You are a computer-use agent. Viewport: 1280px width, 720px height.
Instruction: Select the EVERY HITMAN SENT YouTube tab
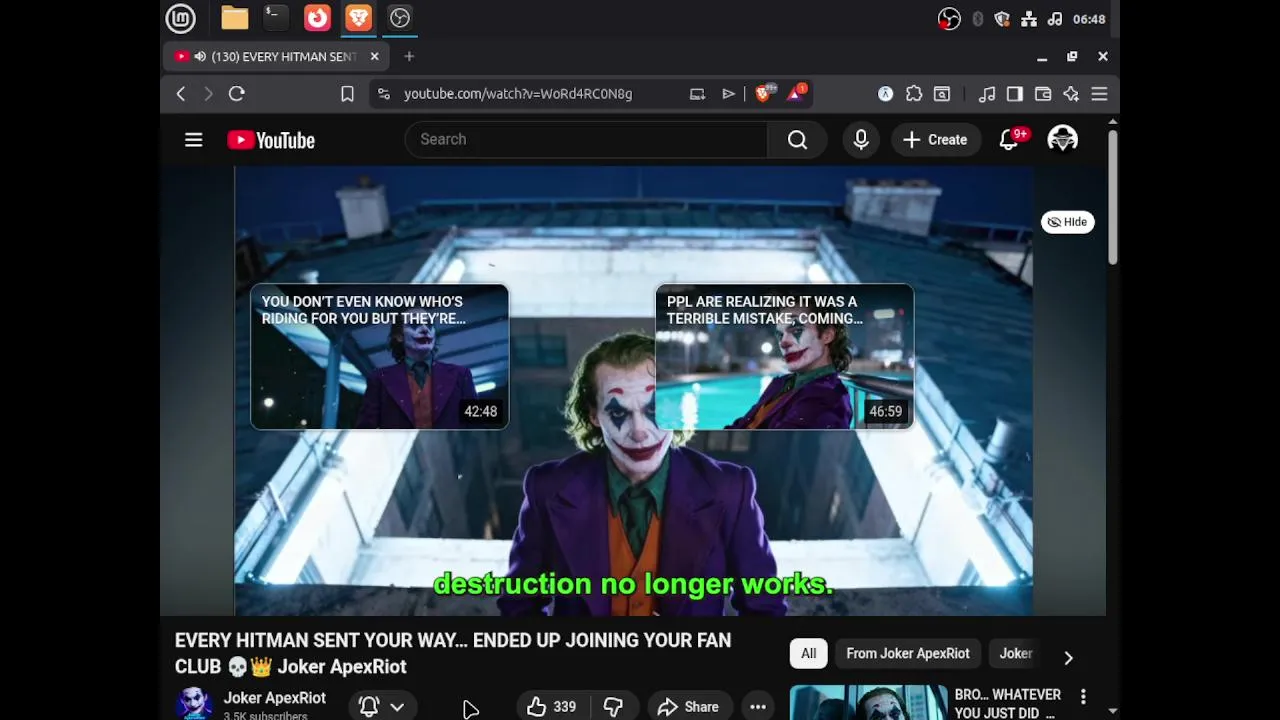click(x=277, y=57)
